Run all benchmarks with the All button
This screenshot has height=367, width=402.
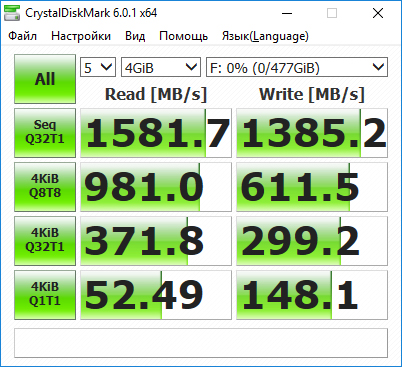coord(45,79)
